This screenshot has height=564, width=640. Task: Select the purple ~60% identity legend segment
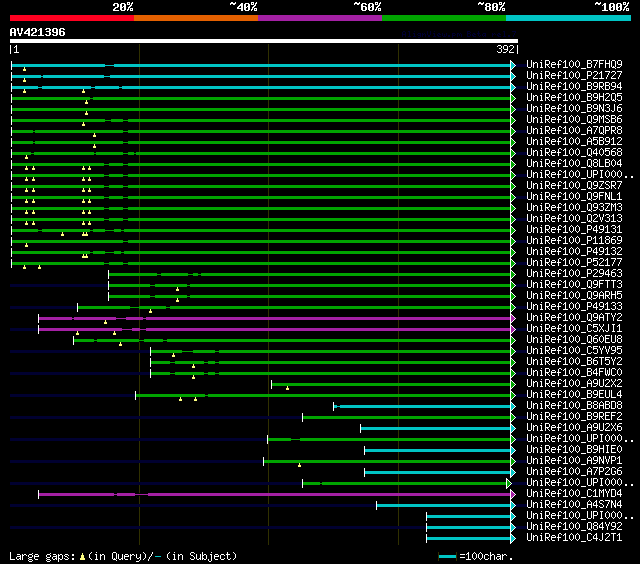click(x=319, y=18)
